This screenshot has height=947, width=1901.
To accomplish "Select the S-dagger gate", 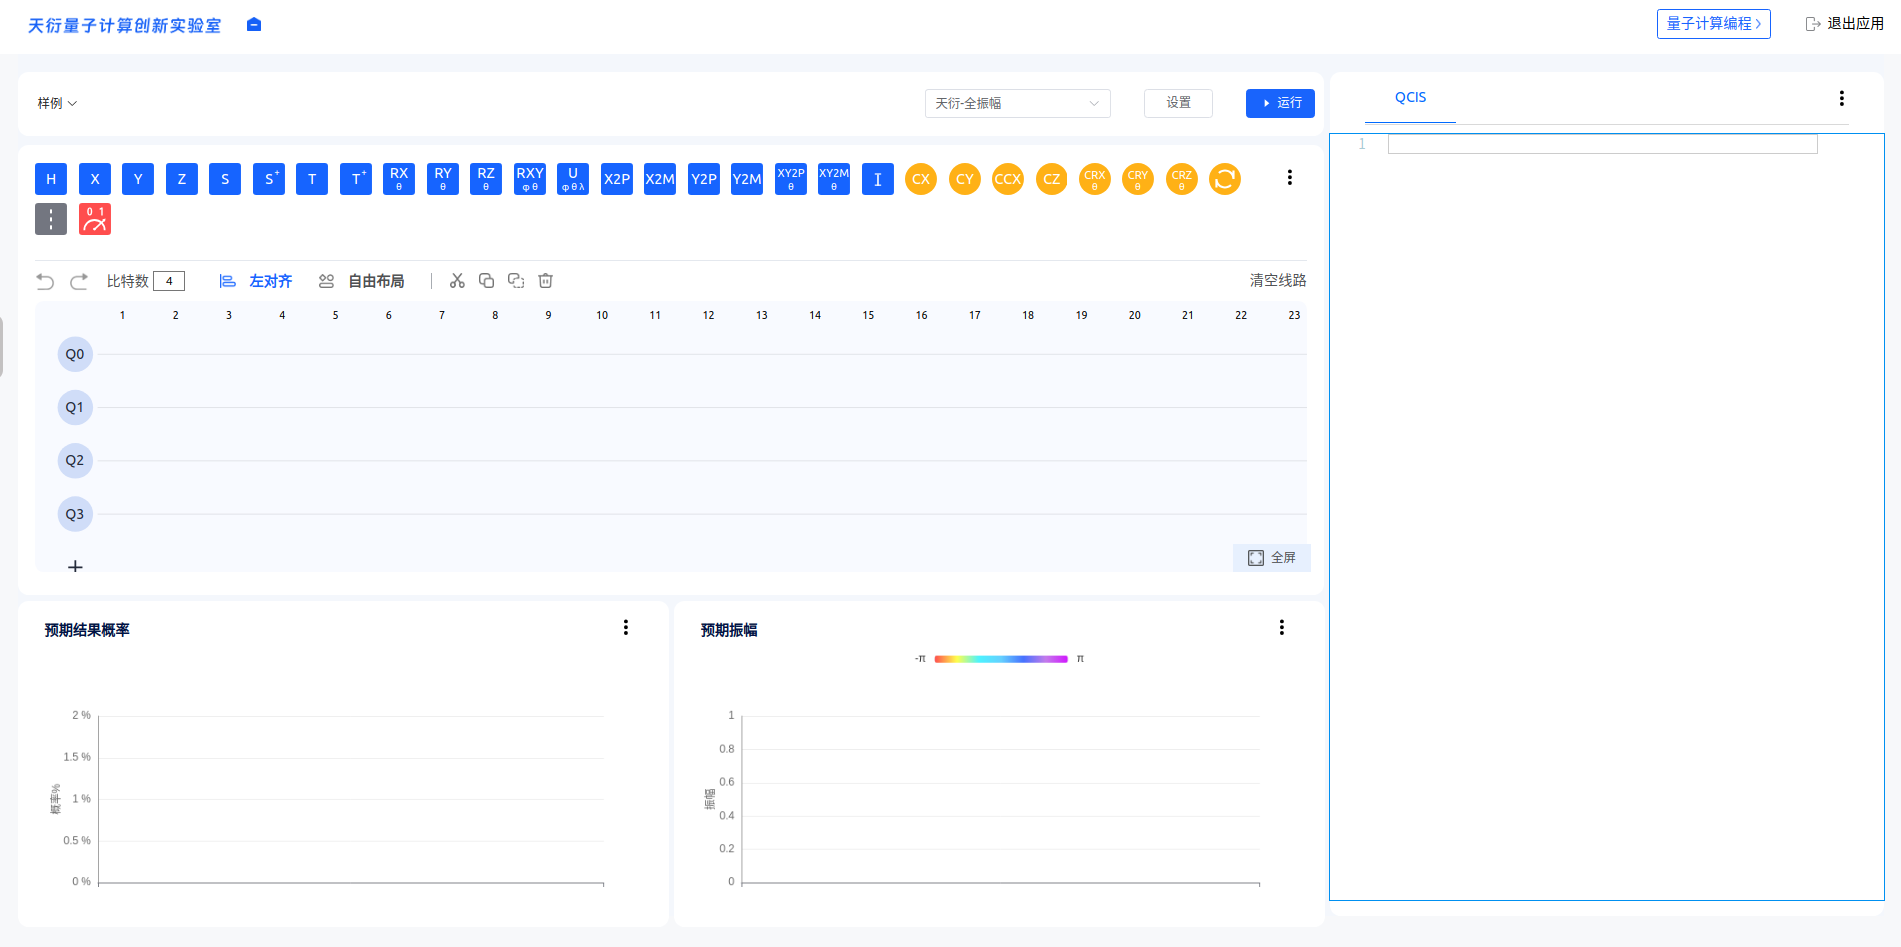I will [x=269, y=179].
